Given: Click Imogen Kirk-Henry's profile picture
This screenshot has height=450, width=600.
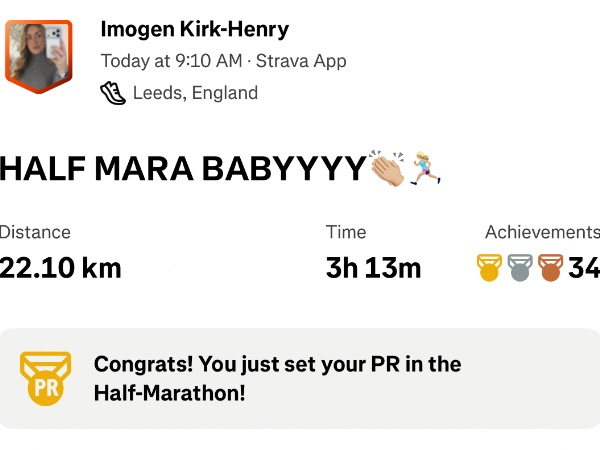Looking at the screenshot, I should tap(39, 56).
